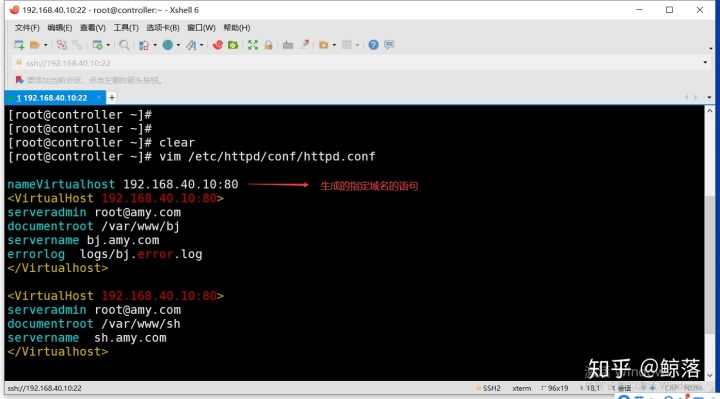
Task: Click the Reconnect link icon in toolbar
Action: tap(62, 45)
